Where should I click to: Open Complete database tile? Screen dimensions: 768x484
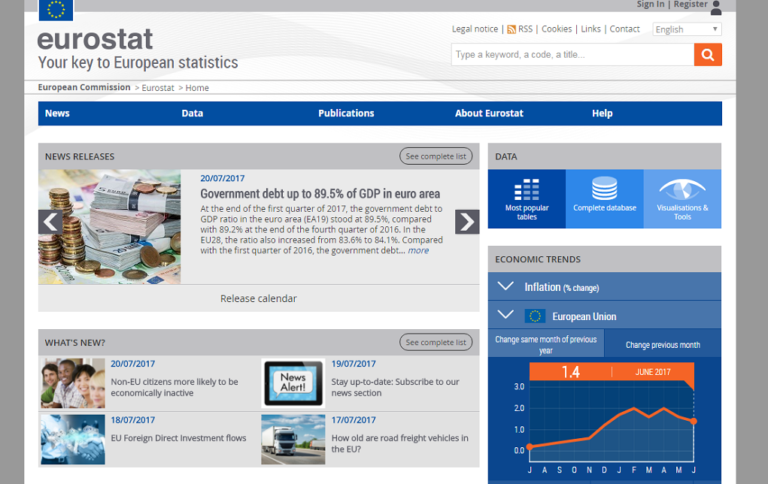tap(604, 199)
